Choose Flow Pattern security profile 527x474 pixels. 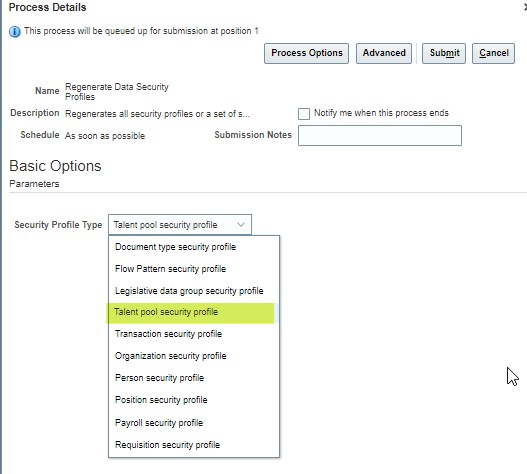(194, 269)
